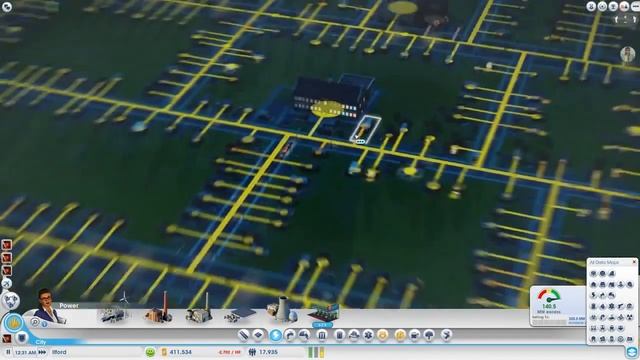The height and width of the screenshot is (360, 640).
Task: Open the region view heart icon
Action: (x=10, y=300)
